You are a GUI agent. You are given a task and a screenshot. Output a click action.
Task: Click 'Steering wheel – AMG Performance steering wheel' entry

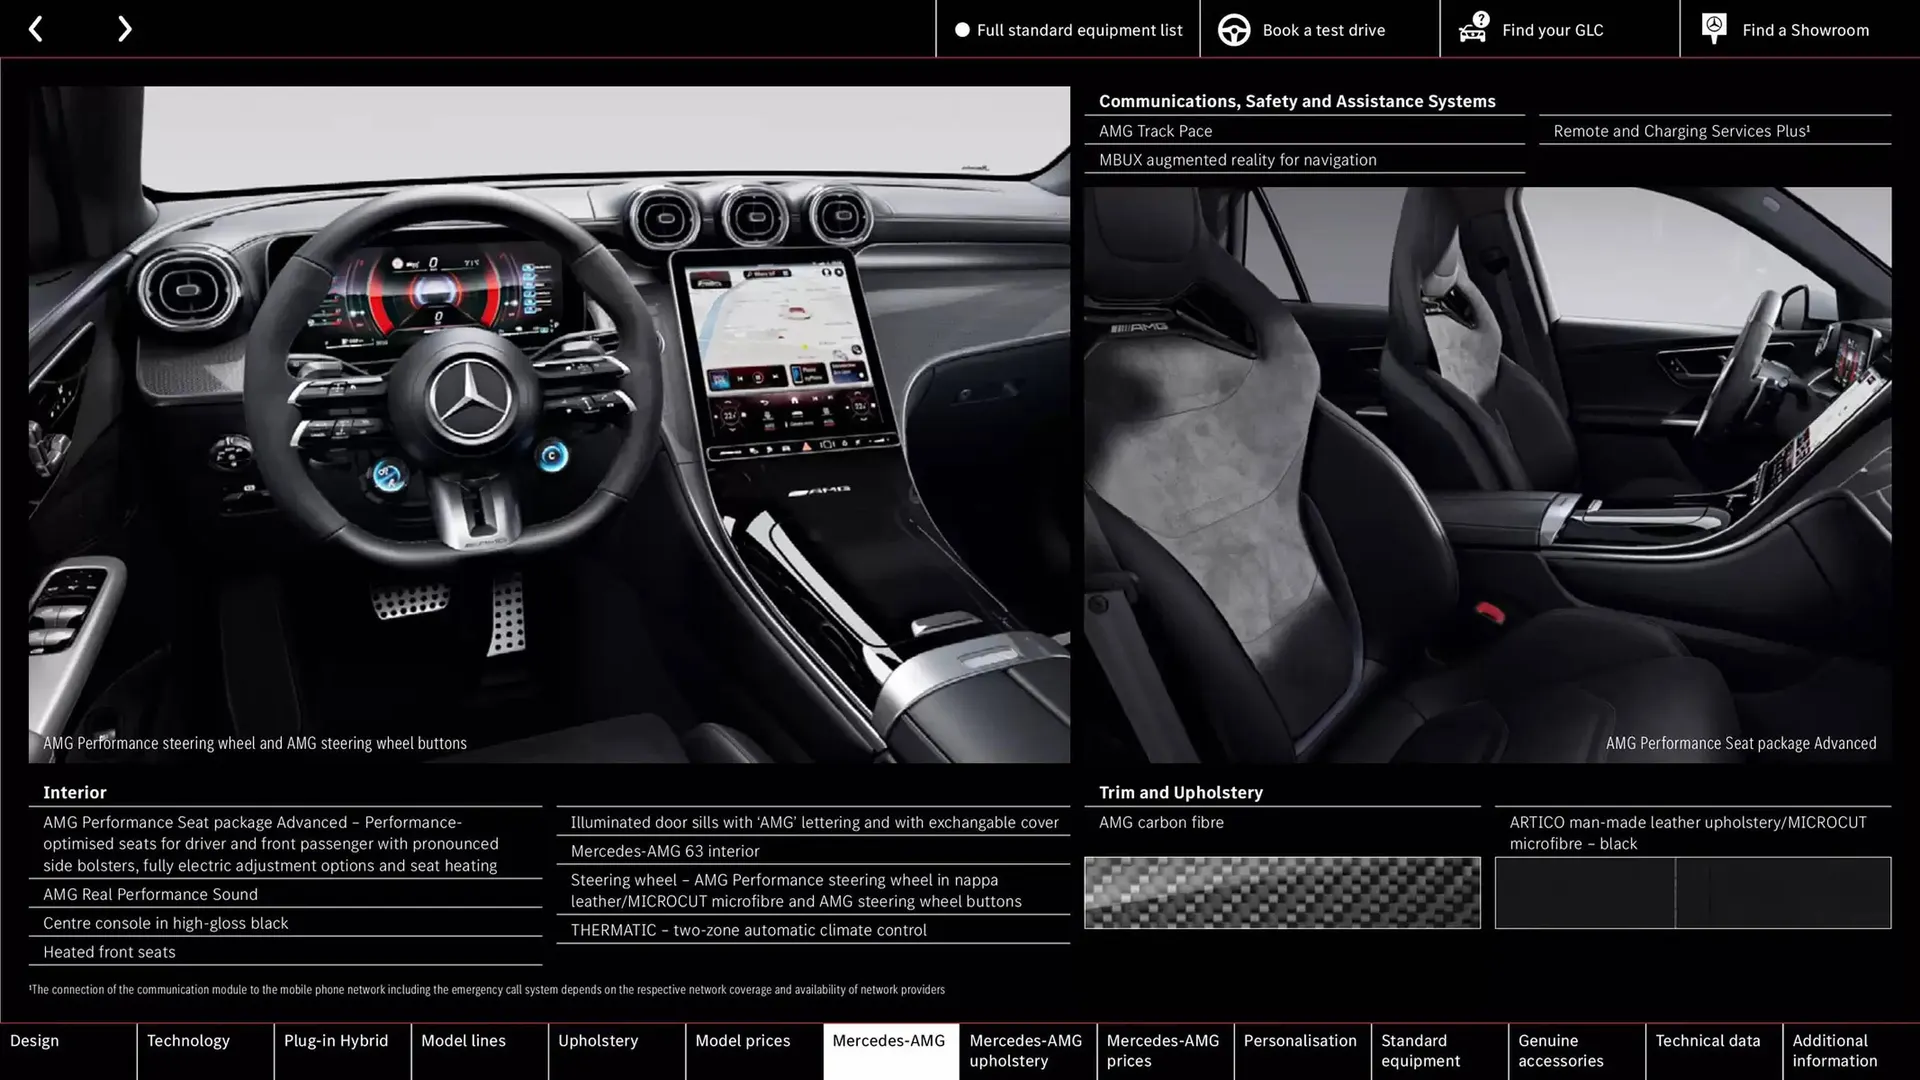point(796,890)
